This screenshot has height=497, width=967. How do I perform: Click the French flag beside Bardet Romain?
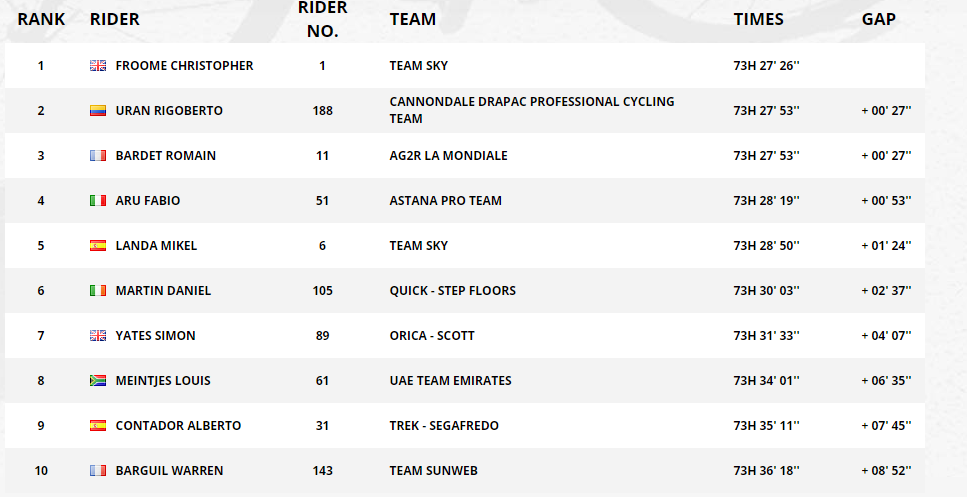click(98, 155)
